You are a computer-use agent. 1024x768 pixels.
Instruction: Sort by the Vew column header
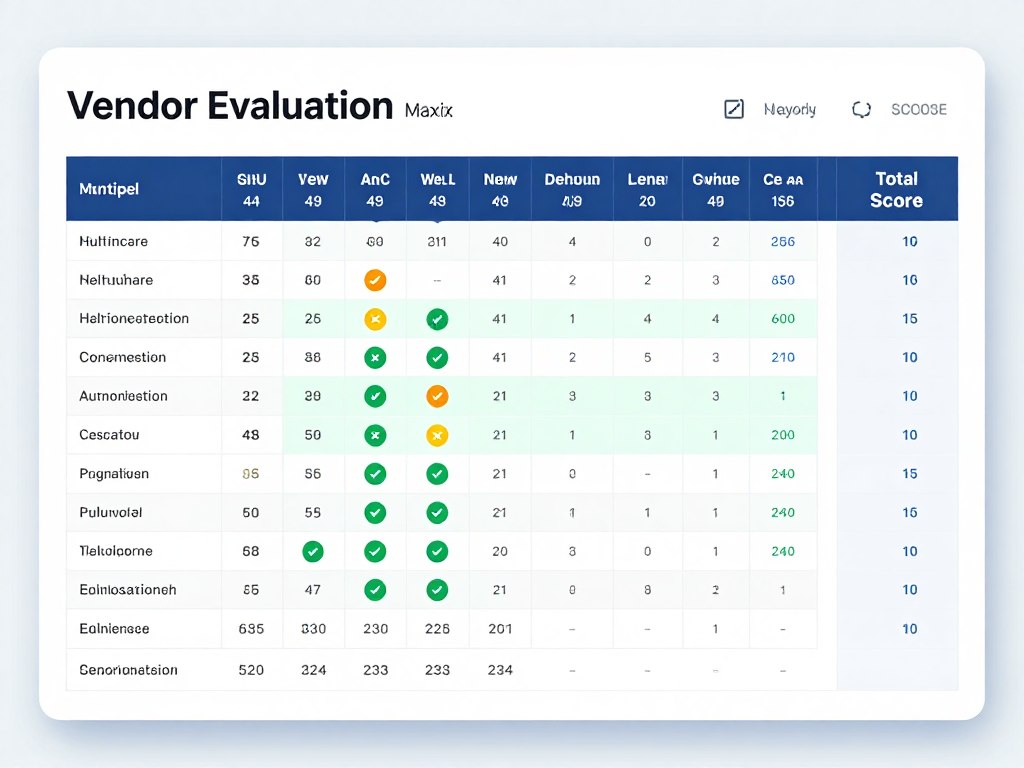pos(313,190)
